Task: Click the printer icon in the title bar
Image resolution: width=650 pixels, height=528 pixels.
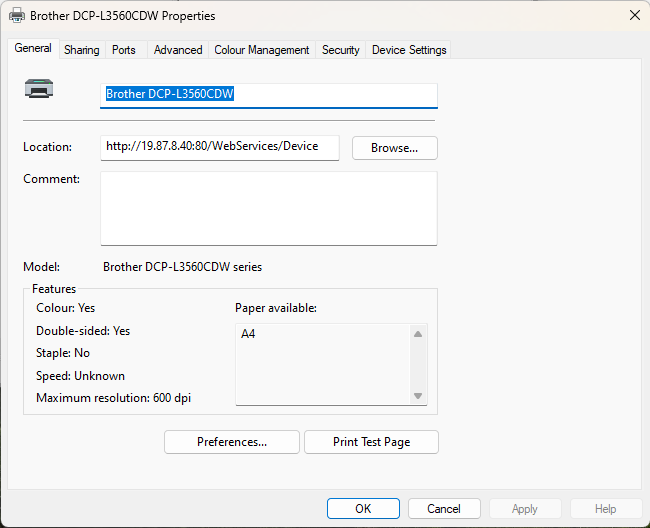Action: coord(17,16)
